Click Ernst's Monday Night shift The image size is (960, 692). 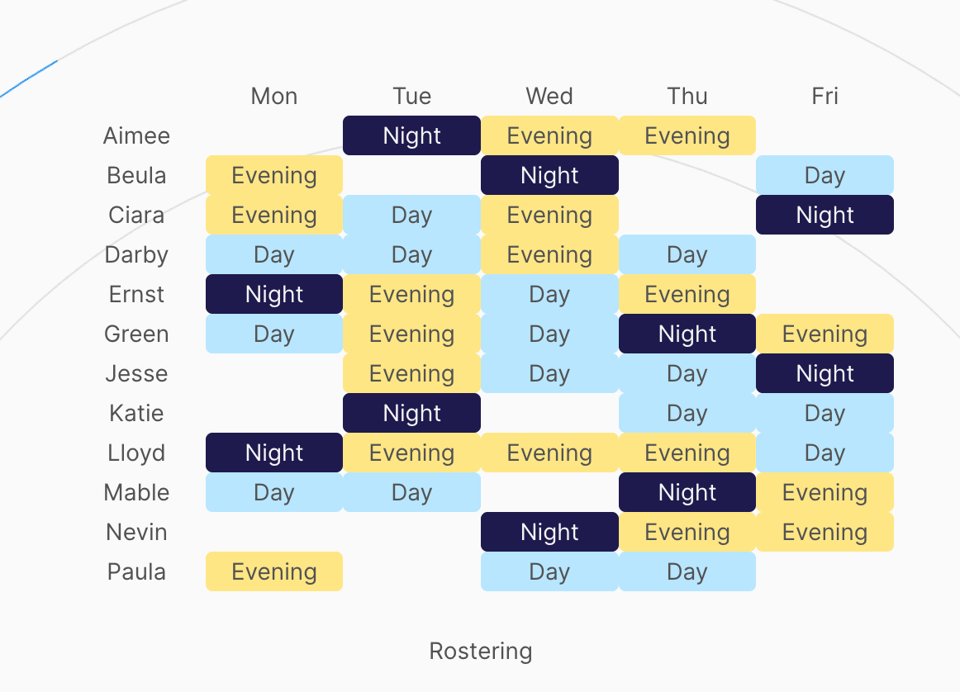pyautogui.click(x=274, y=295)
